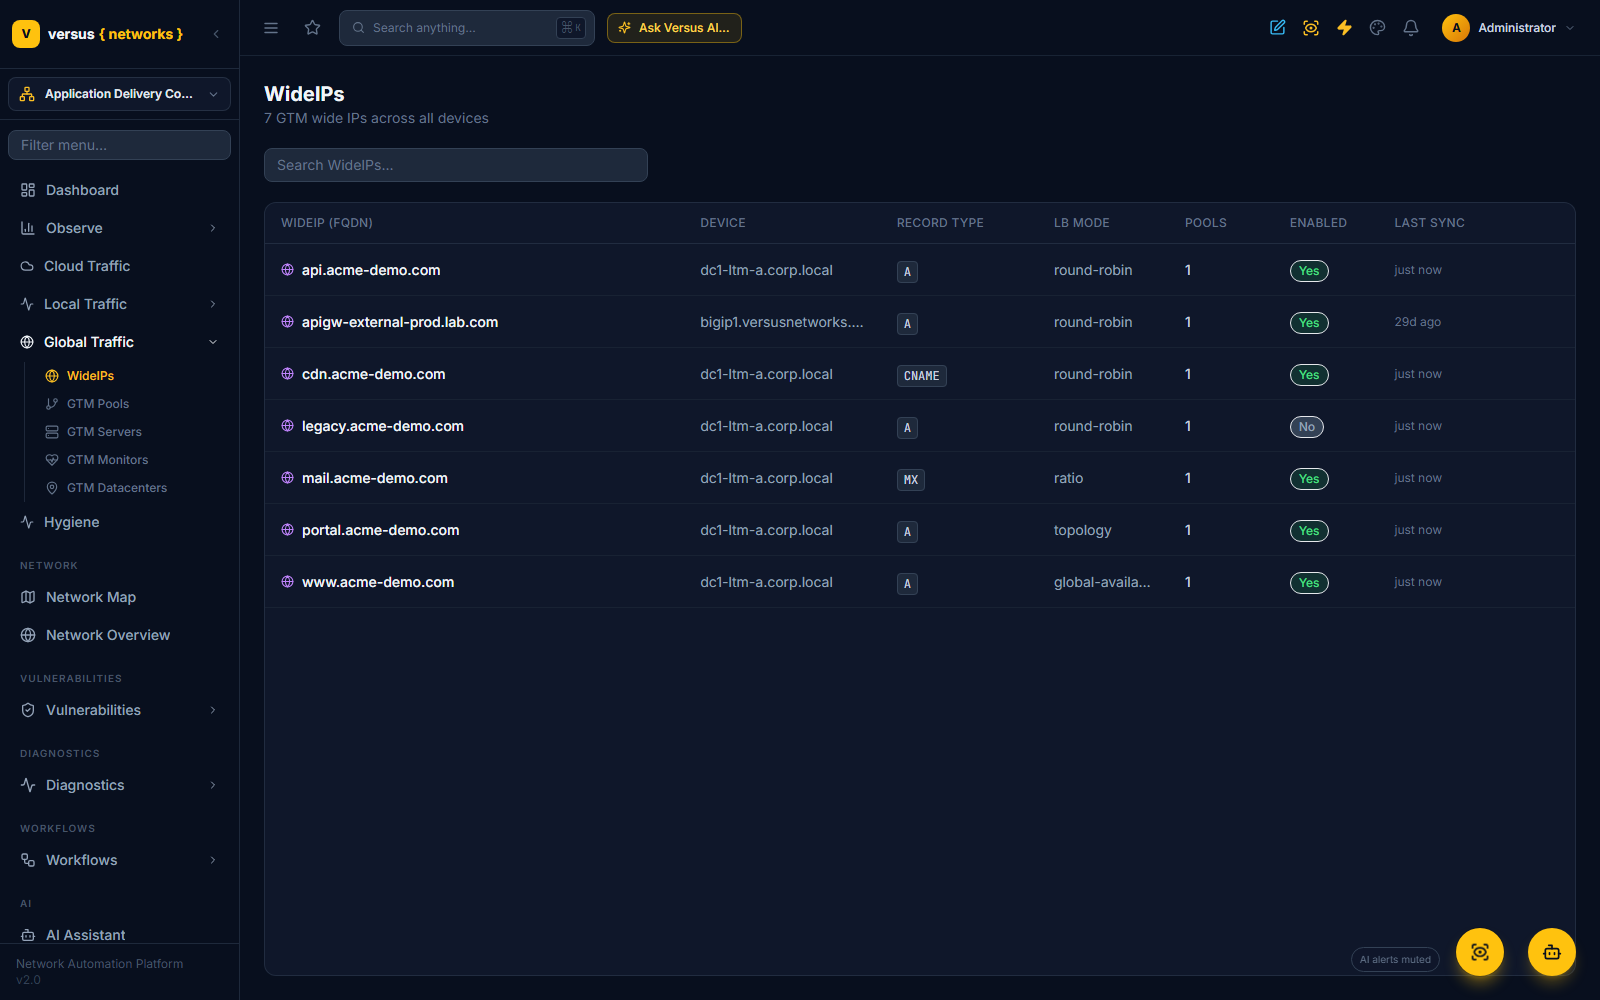
Task: Open Cloud Traffic page
Action: click(120, 266)
